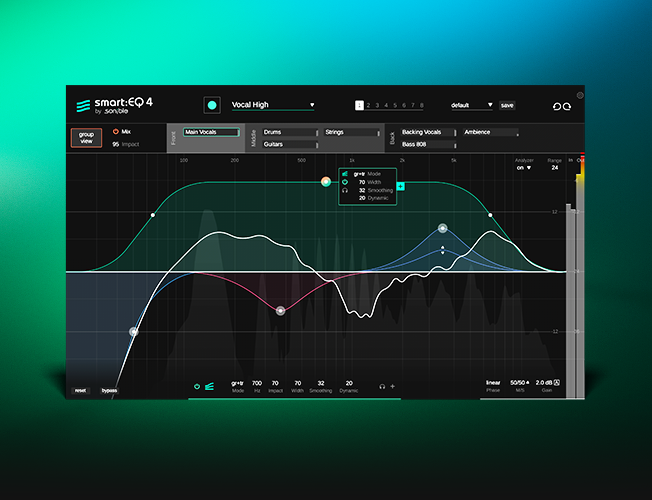The width and height of the screenshot is (652, 500).
Task: Open settings via small gear icon top-right
Action: point(580,95)
